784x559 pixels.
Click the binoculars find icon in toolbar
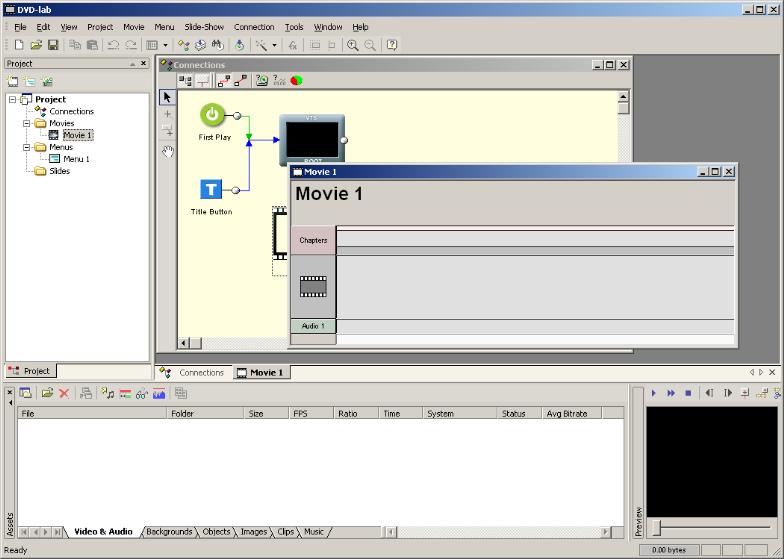215,45
